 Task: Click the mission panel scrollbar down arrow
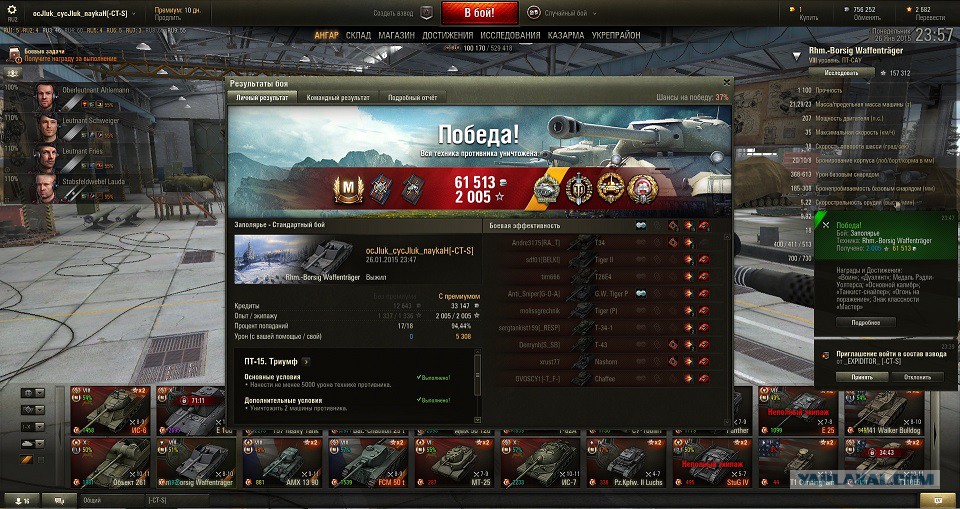[478, 420]
